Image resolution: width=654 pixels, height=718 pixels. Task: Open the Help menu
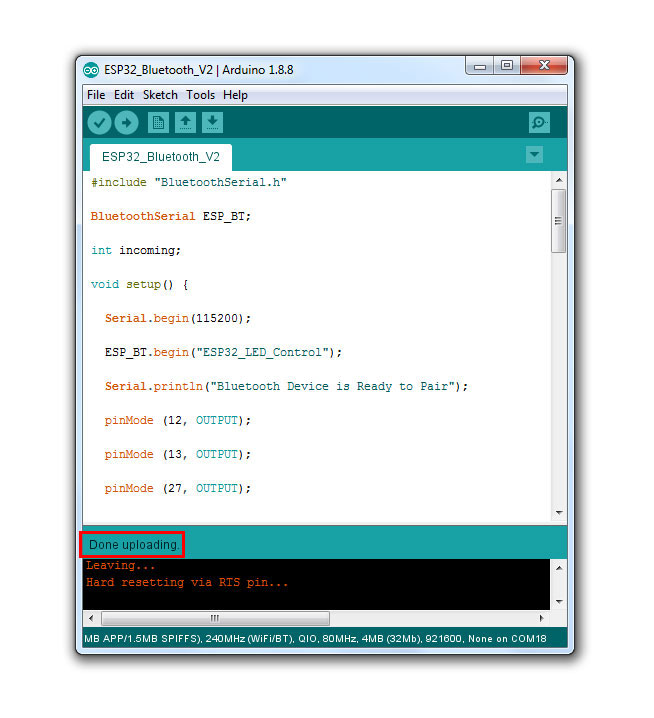click(235, 95)
